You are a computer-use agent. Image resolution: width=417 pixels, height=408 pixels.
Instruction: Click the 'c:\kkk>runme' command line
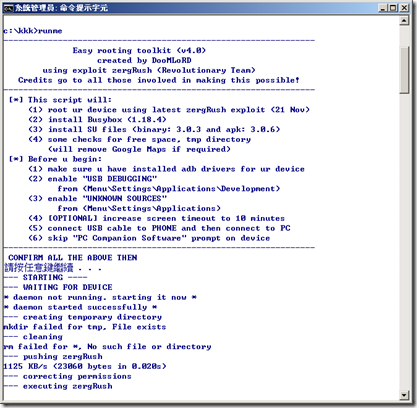[x=33, y=31]
